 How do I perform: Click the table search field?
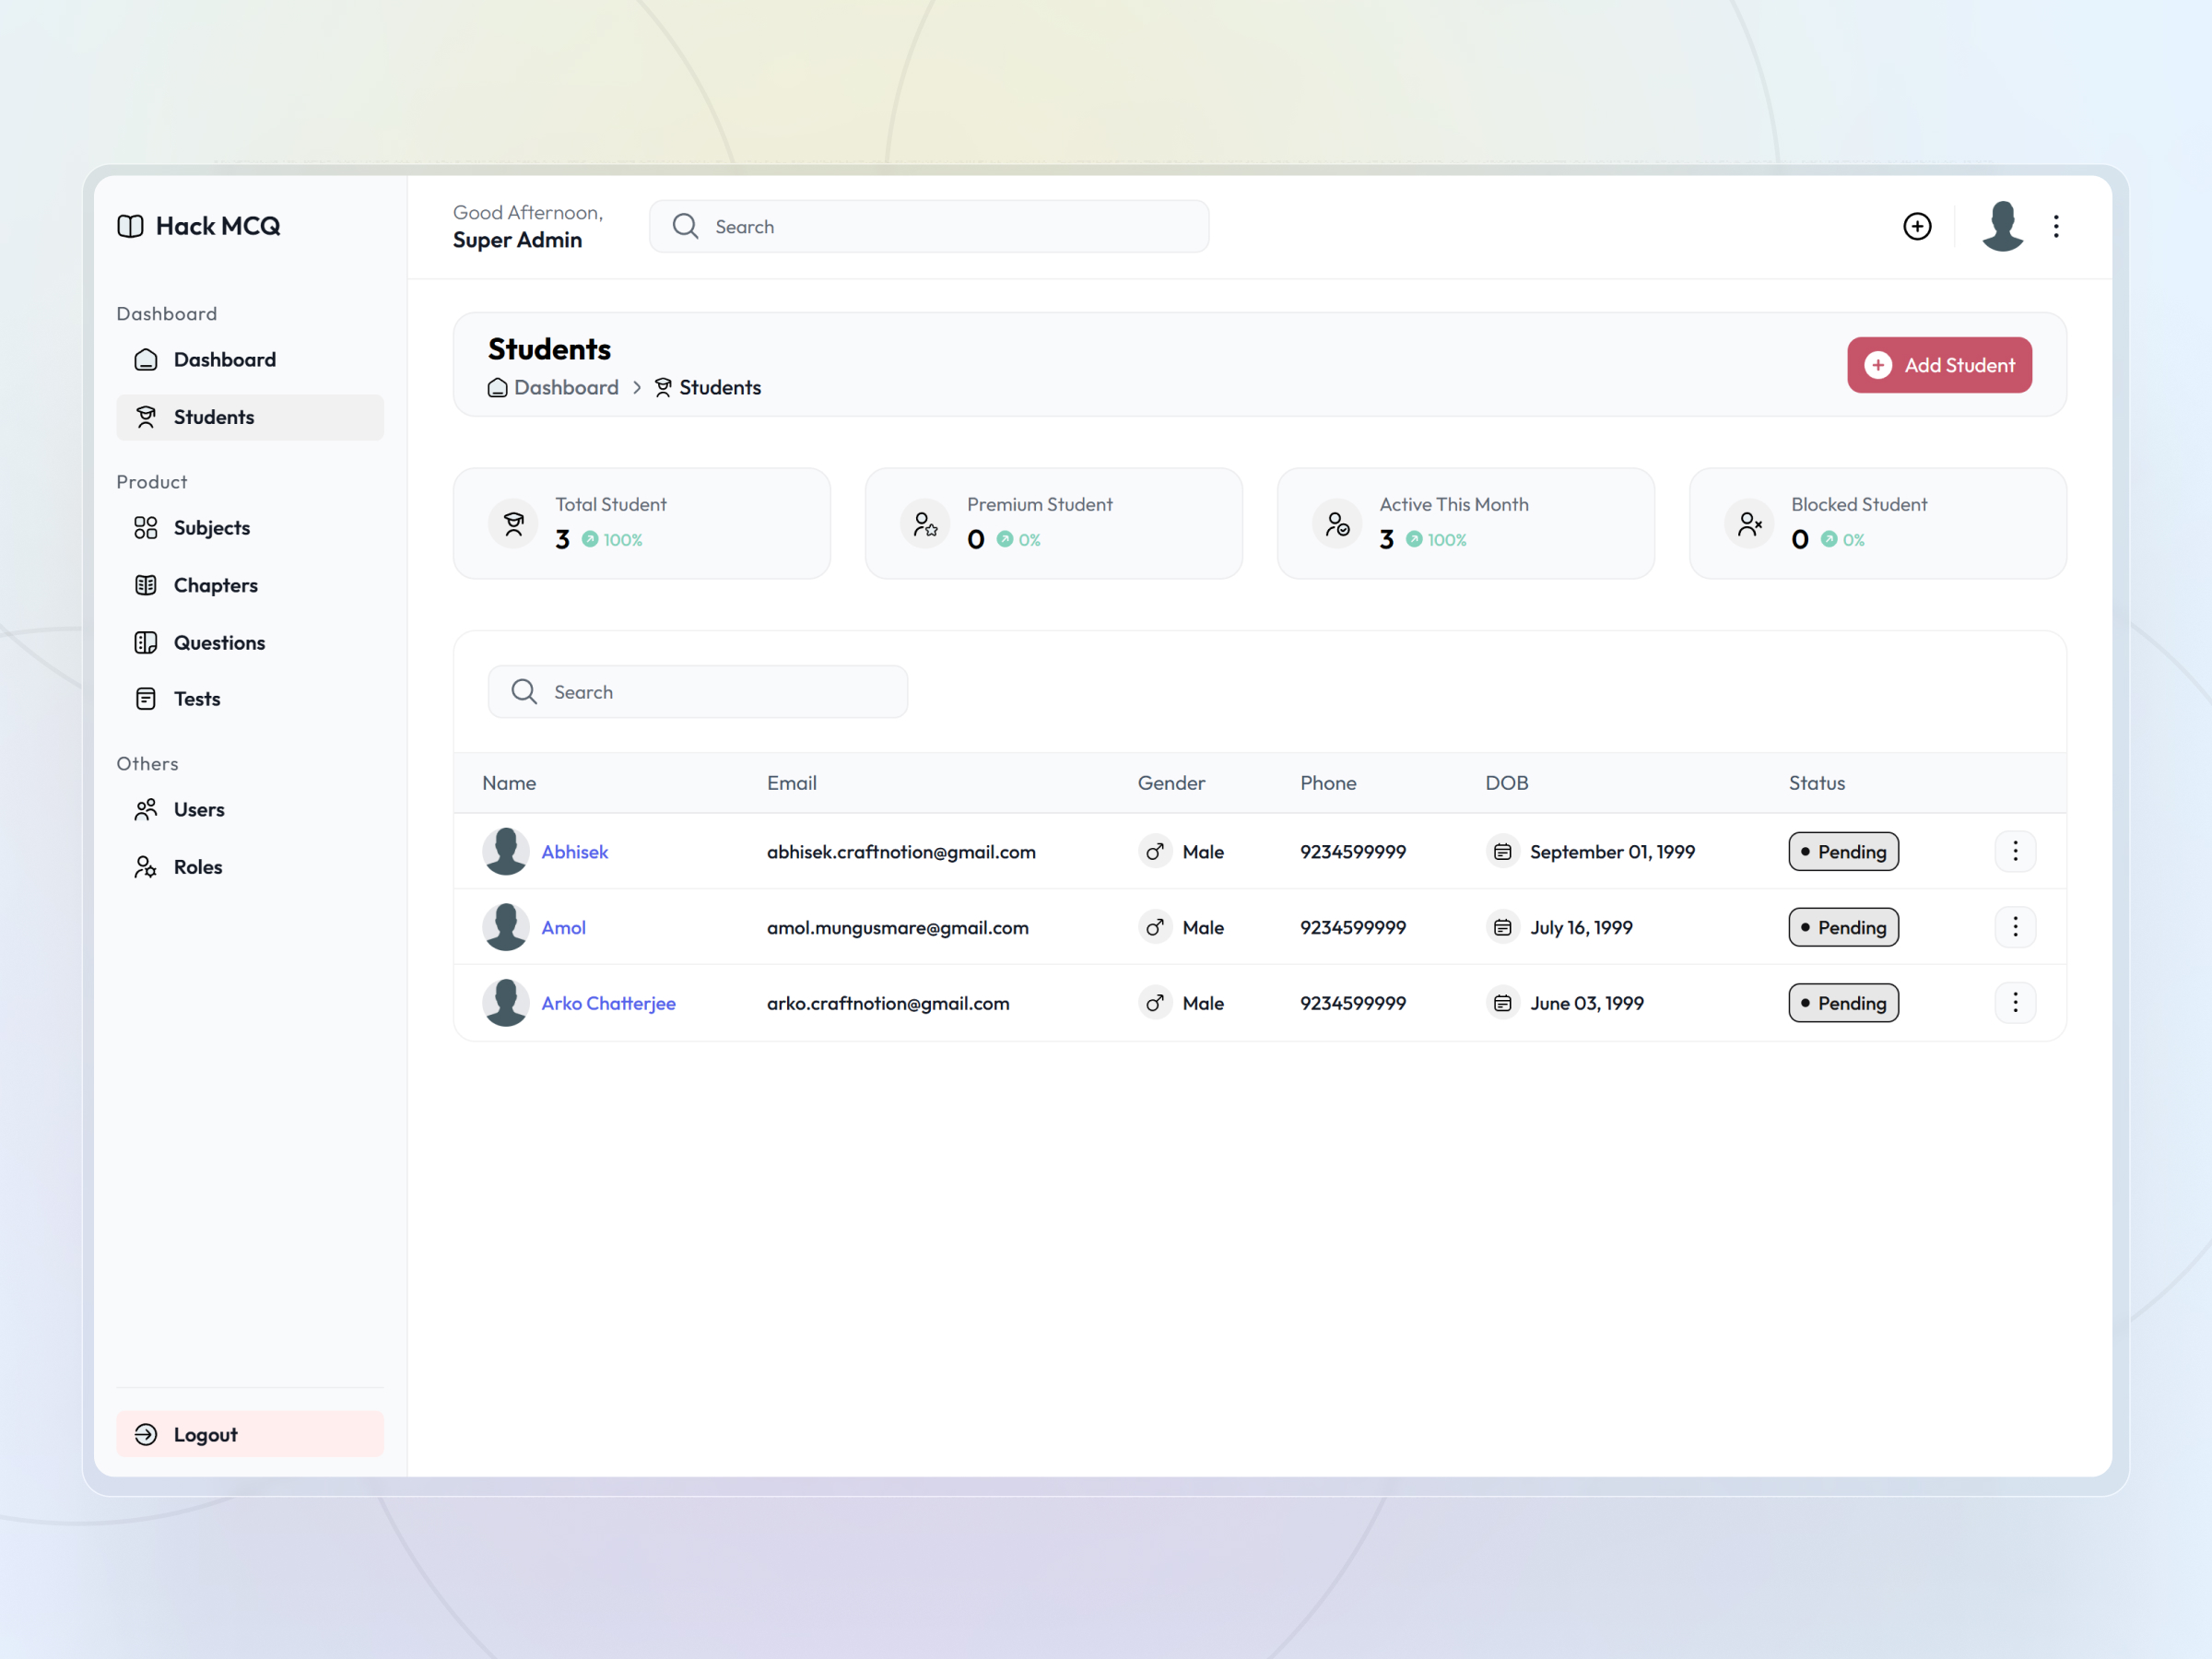click(x=697, y=691)
